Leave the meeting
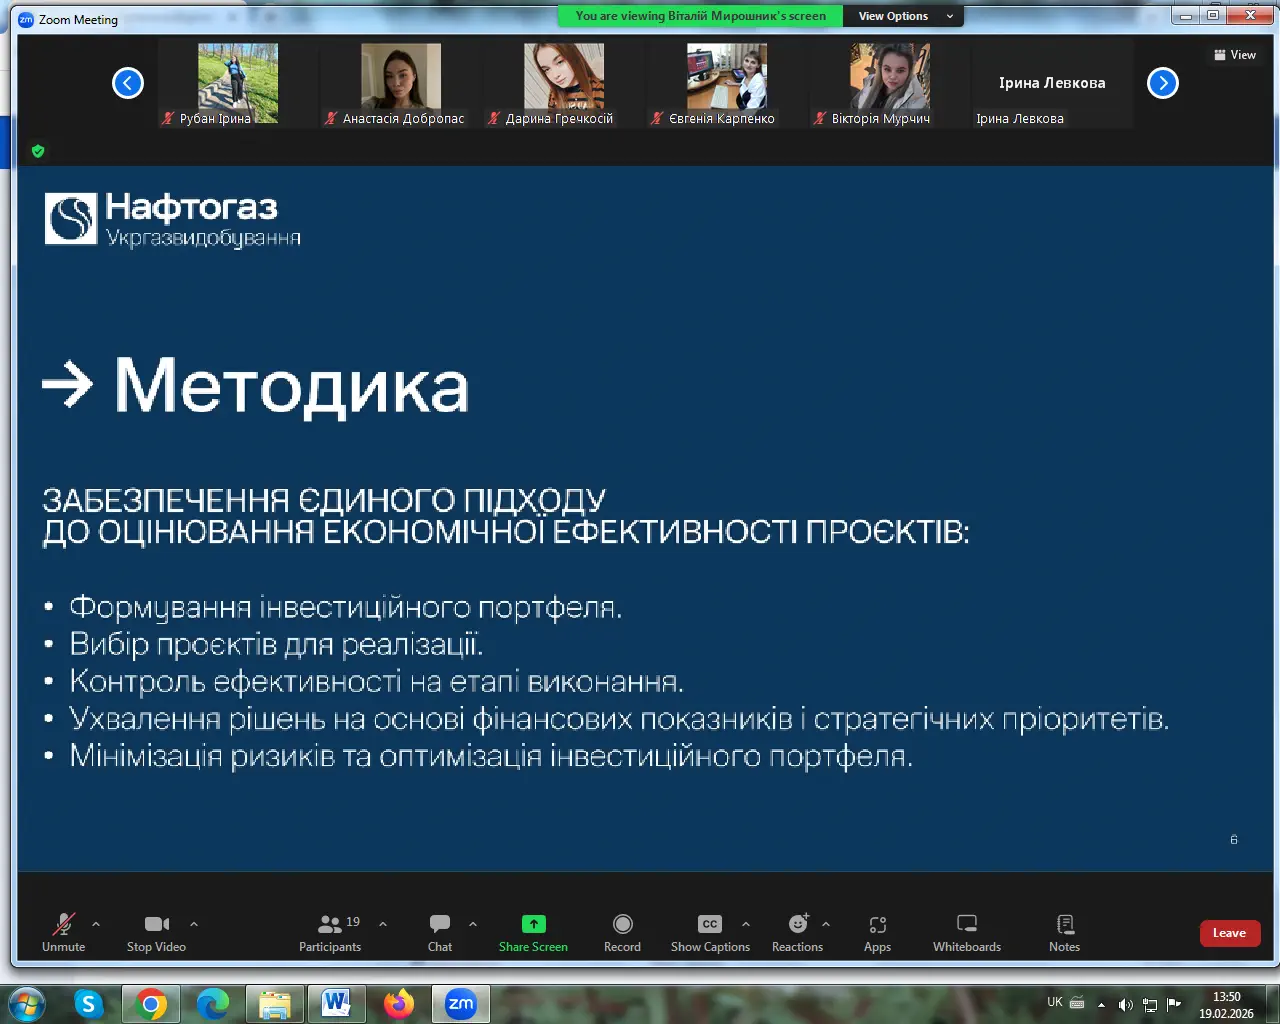The height and width of the screenshot is (1024, 1280). [1229, 933]
